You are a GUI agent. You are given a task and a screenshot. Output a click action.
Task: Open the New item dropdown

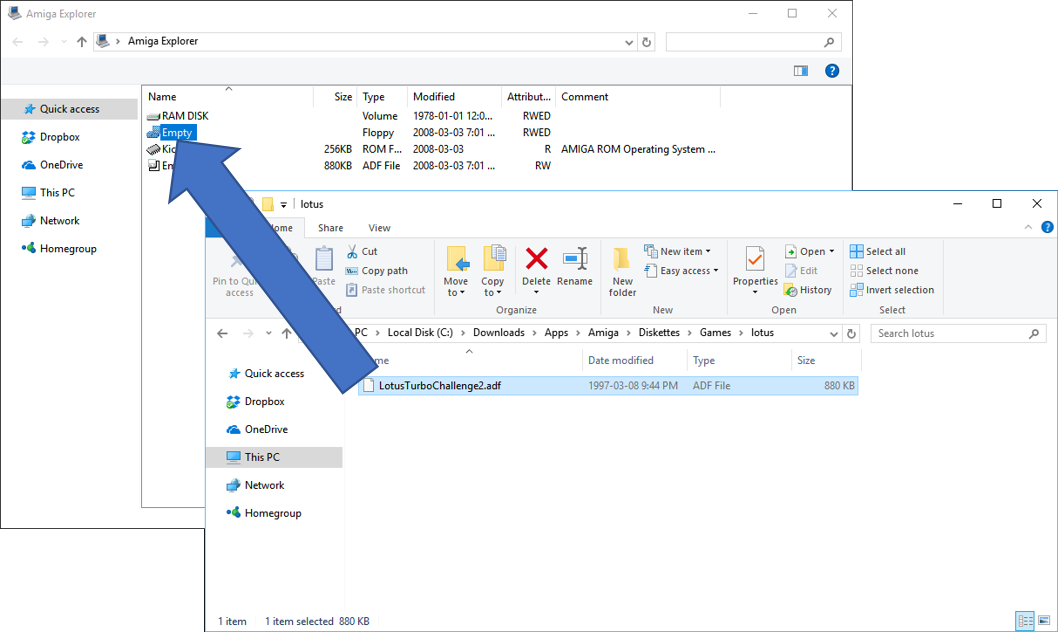click(x=677, y=251)
